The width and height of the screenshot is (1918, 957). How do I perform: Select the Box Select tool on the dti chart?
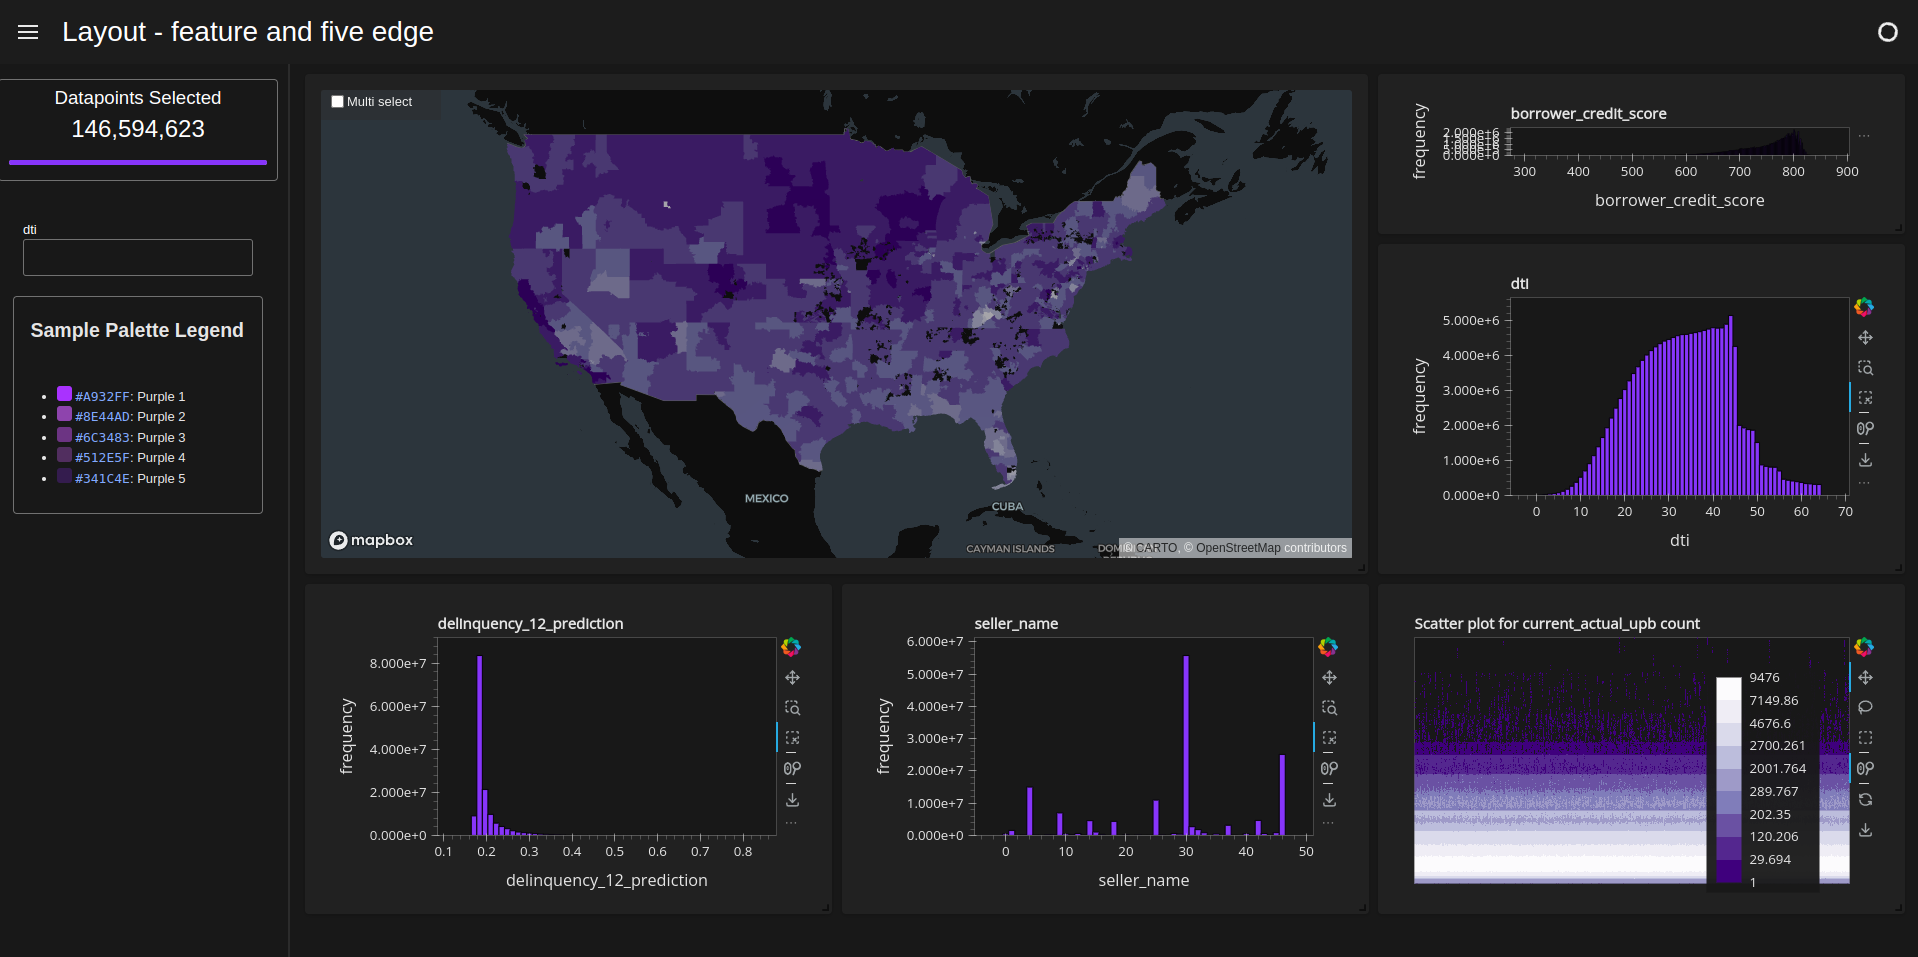pos(1865,398)
